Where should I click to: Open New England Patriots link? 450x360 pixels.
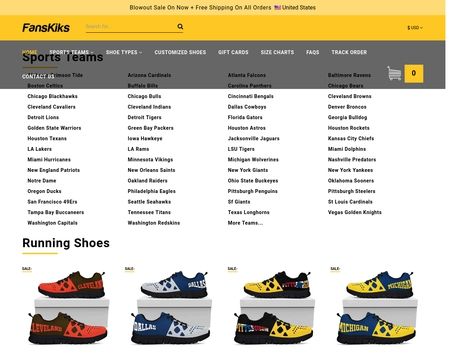(x=53, y=170)
